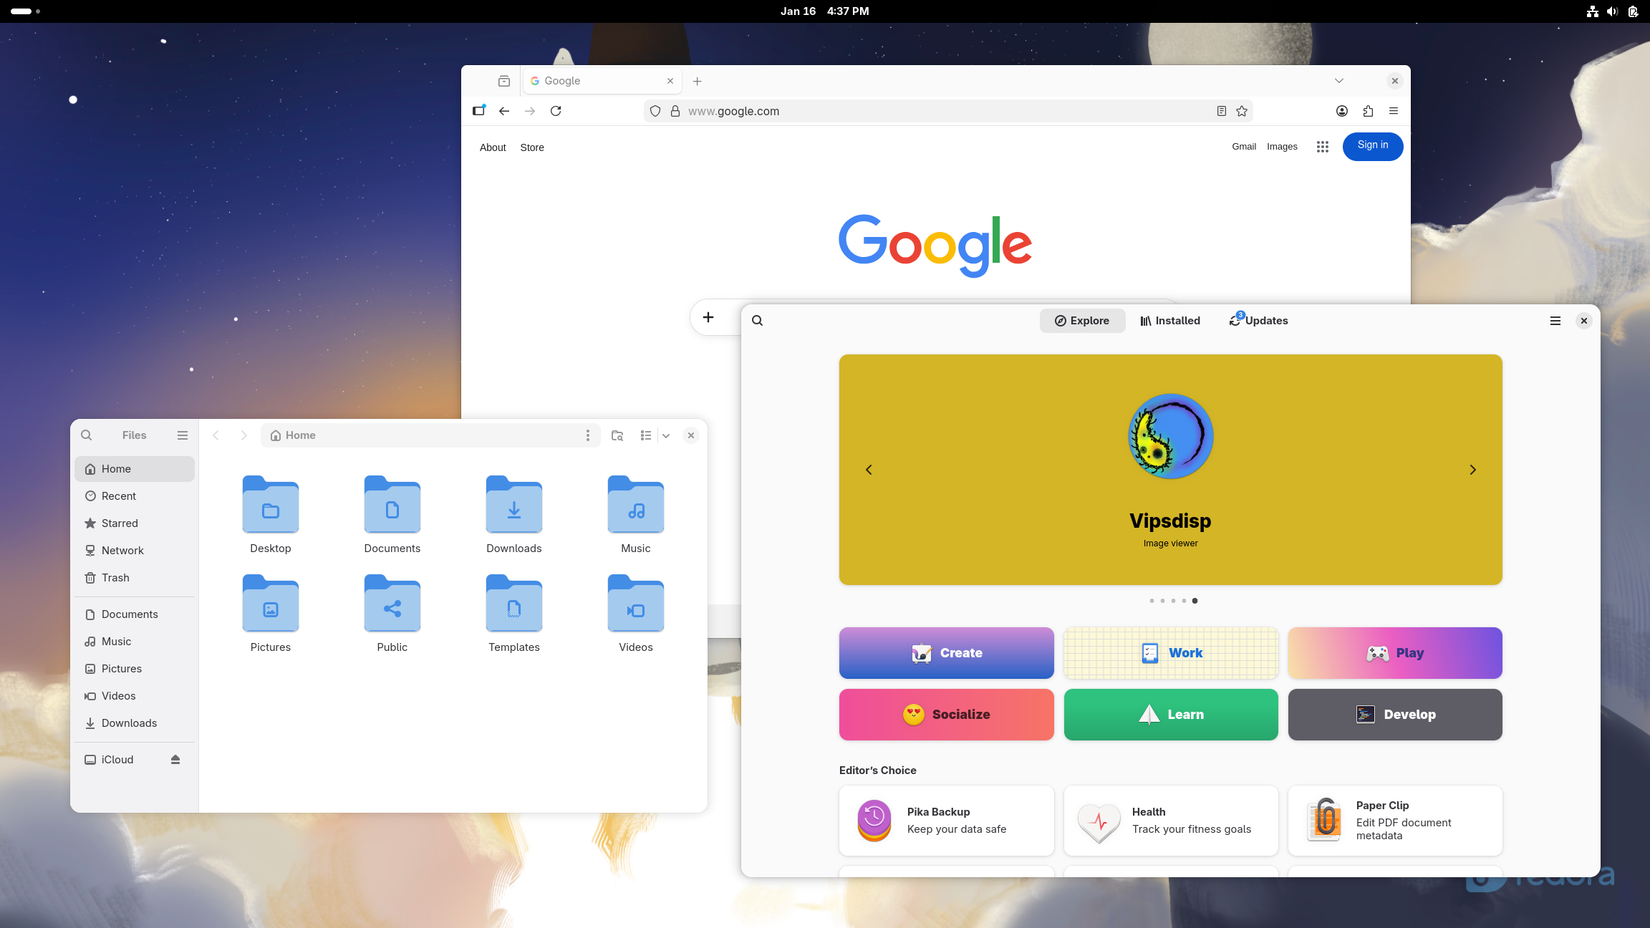Open the Downloads folder icon in Files
1650x928 pixels.
click(514, 505)
